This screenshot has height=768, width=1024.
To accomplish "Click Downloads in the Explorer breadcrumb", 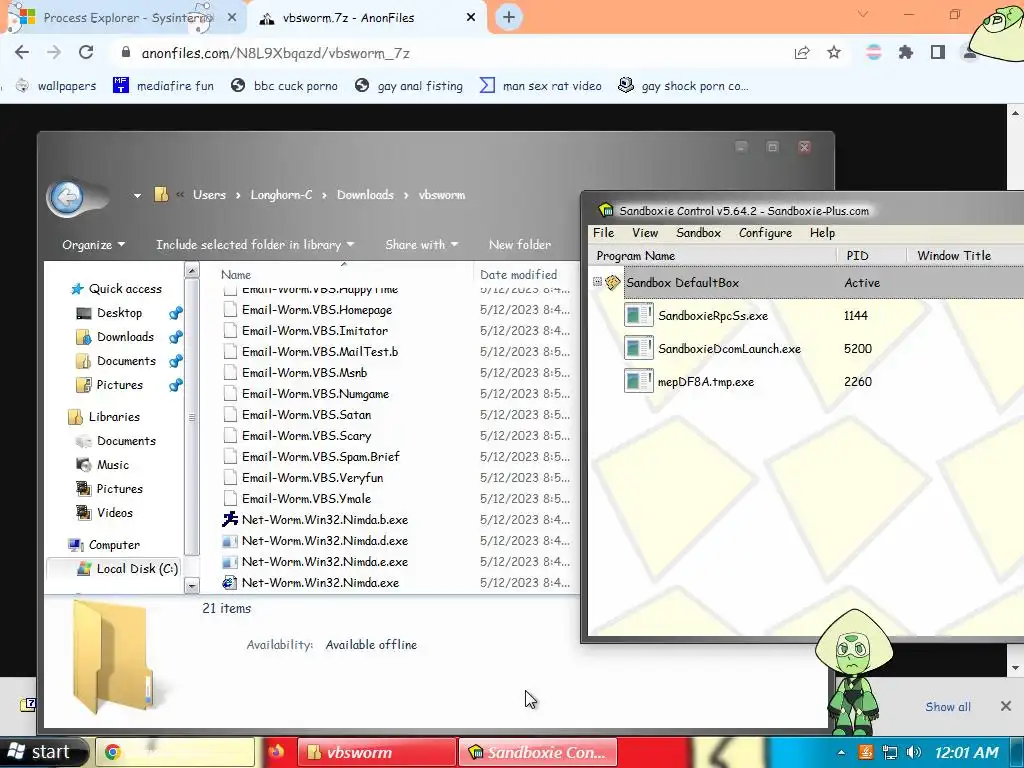I will tap(365, 195).
